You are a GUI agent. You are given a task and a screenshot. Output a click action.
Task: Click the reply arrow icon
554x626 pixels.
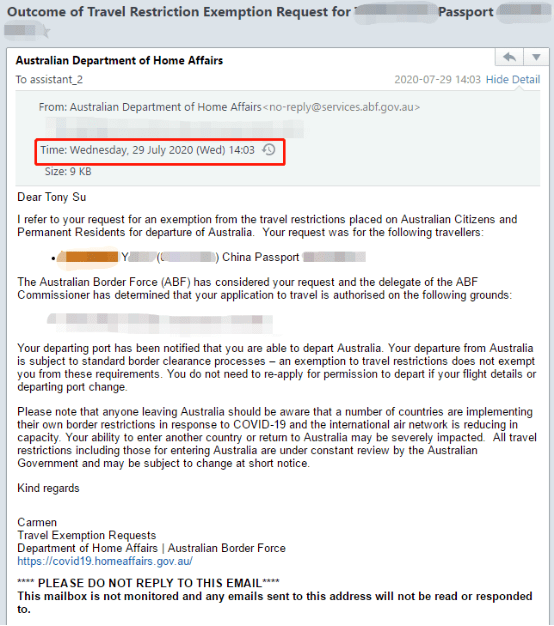click(x=509, y=57)
